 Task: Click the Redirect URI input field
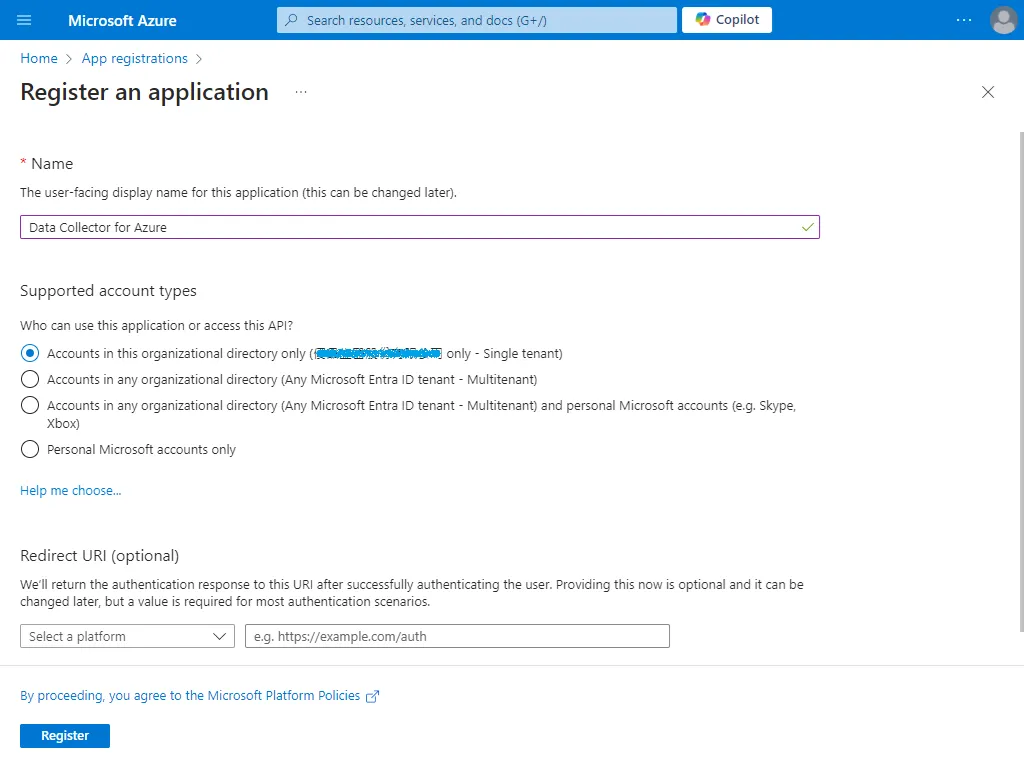click(x=457, y=636)
